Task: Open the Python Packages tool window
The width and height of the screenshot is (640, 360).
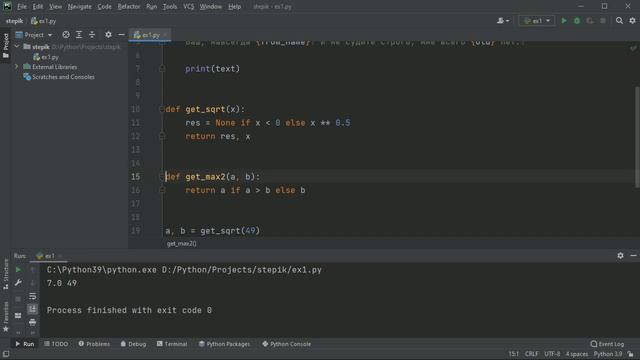Action: click(224, 344)
